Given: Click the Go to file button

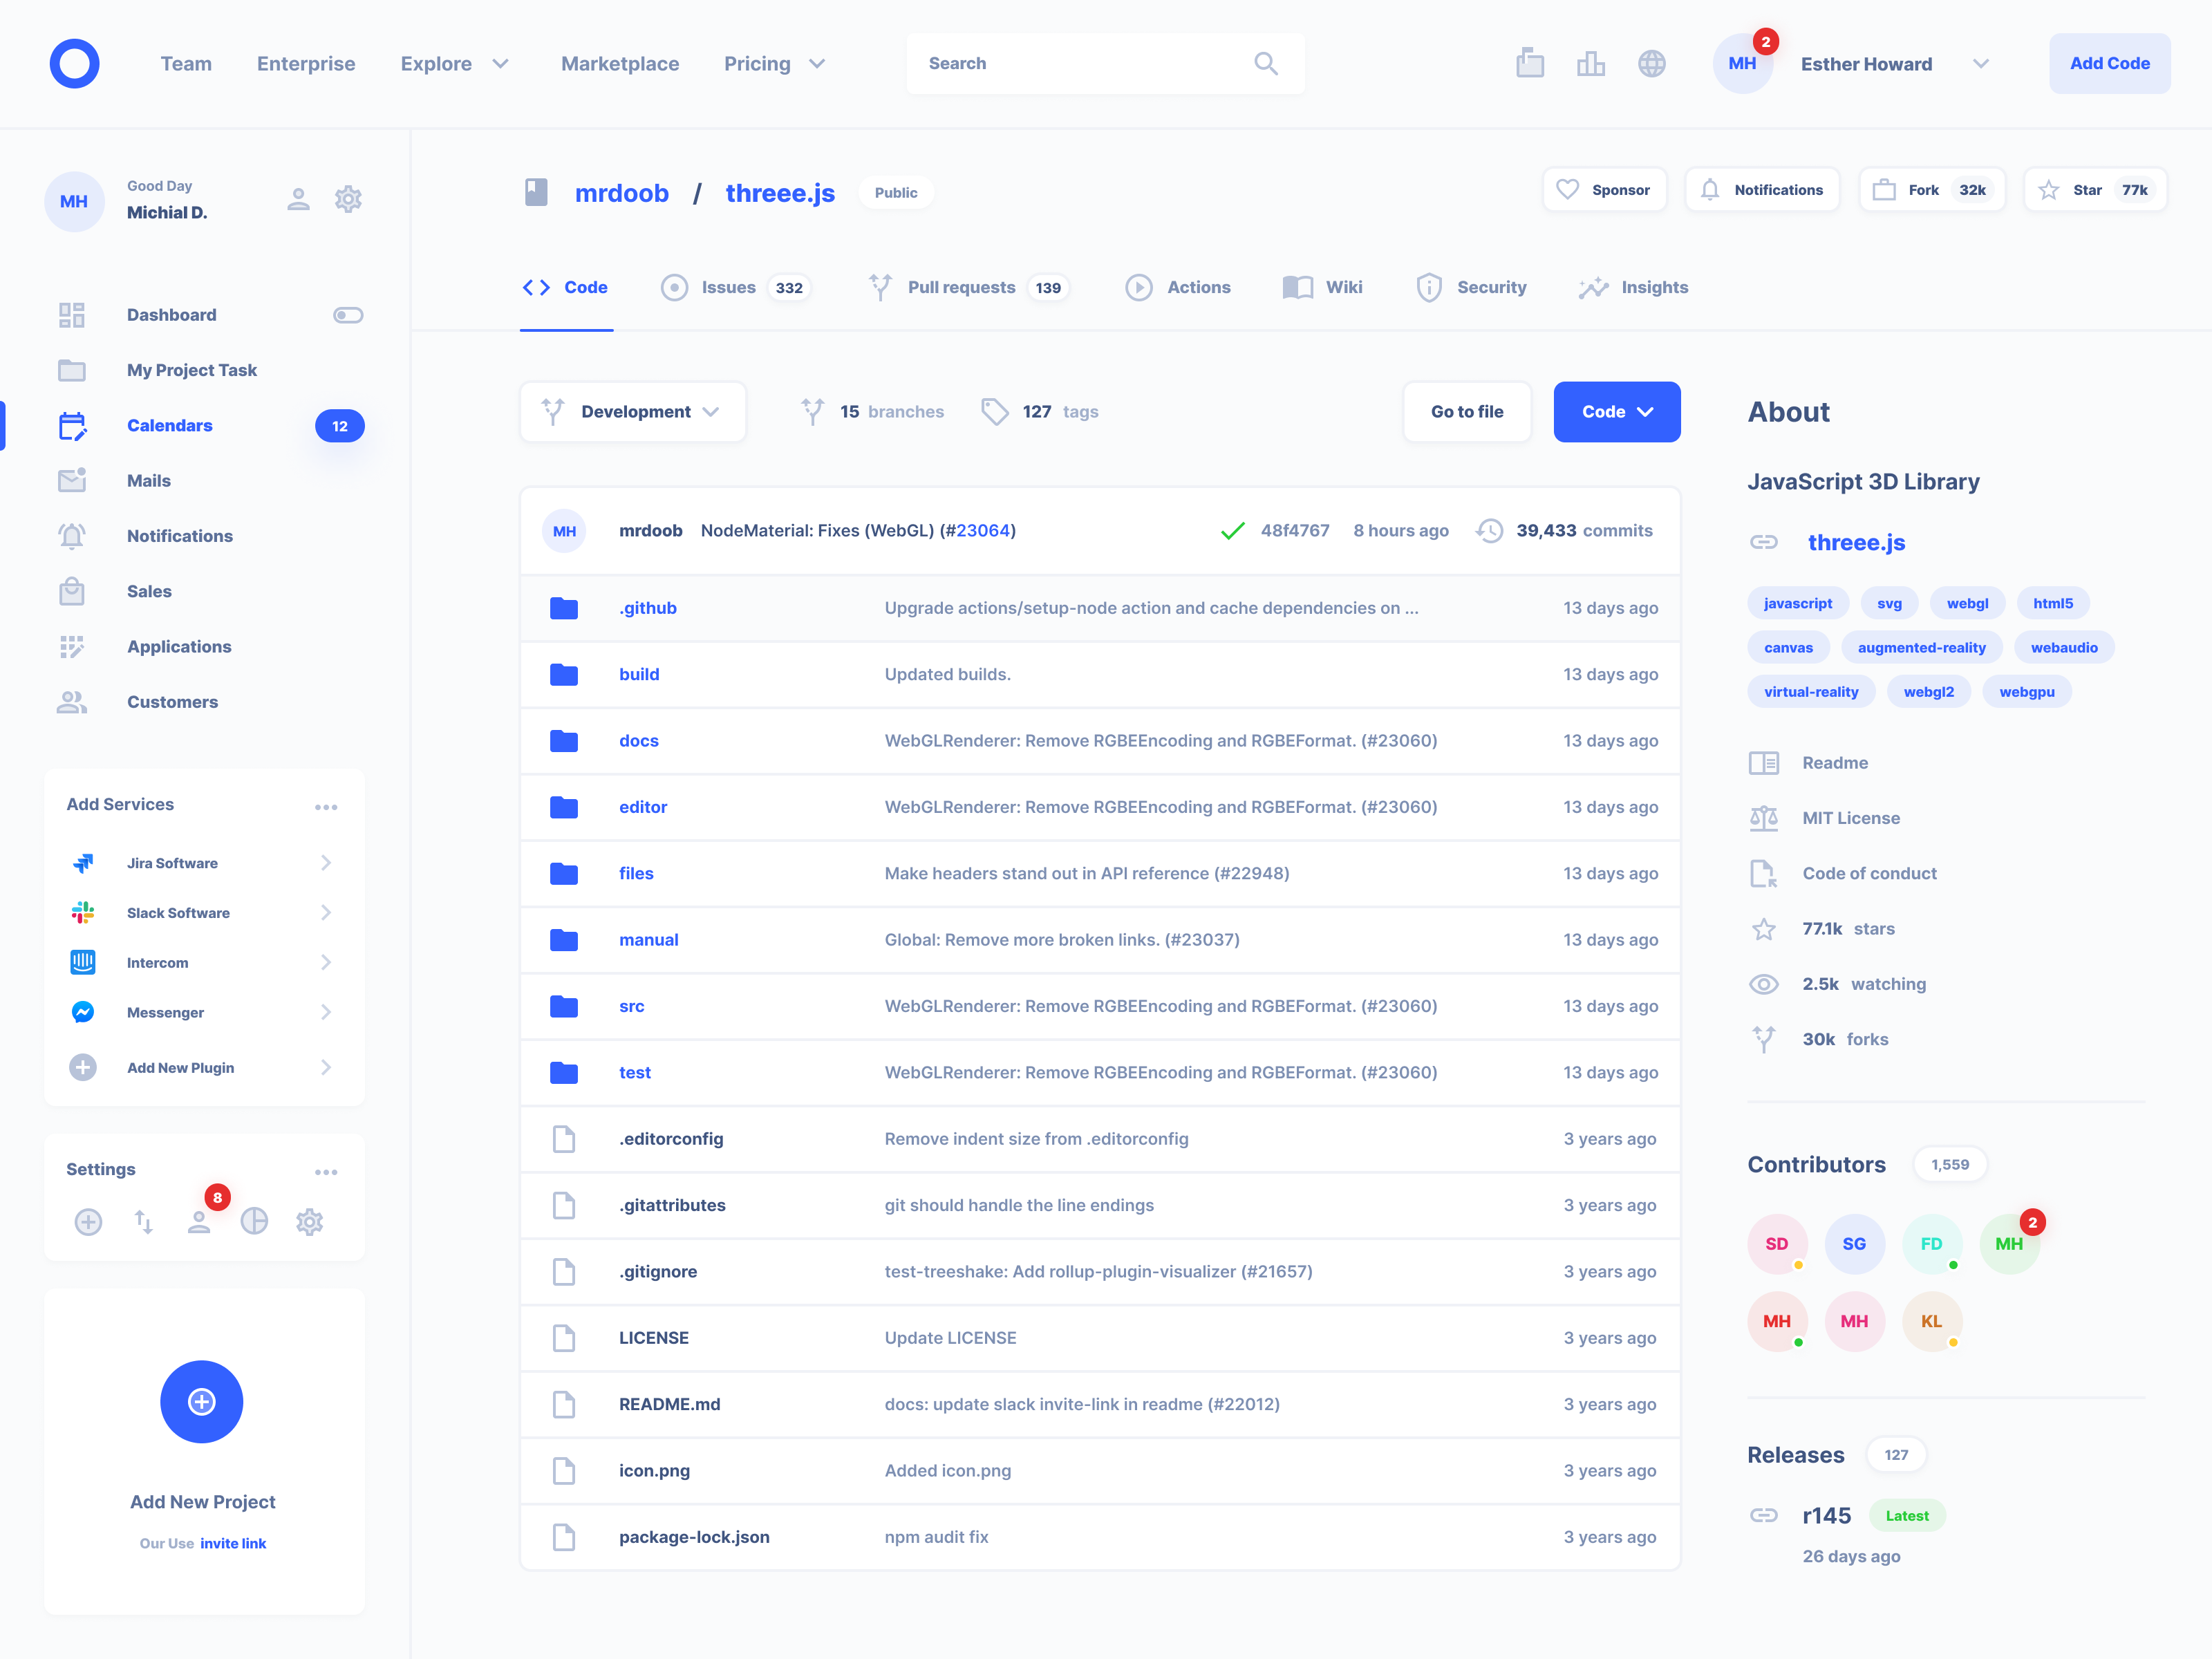Looking at the screenshot, I should (1467, 412).
